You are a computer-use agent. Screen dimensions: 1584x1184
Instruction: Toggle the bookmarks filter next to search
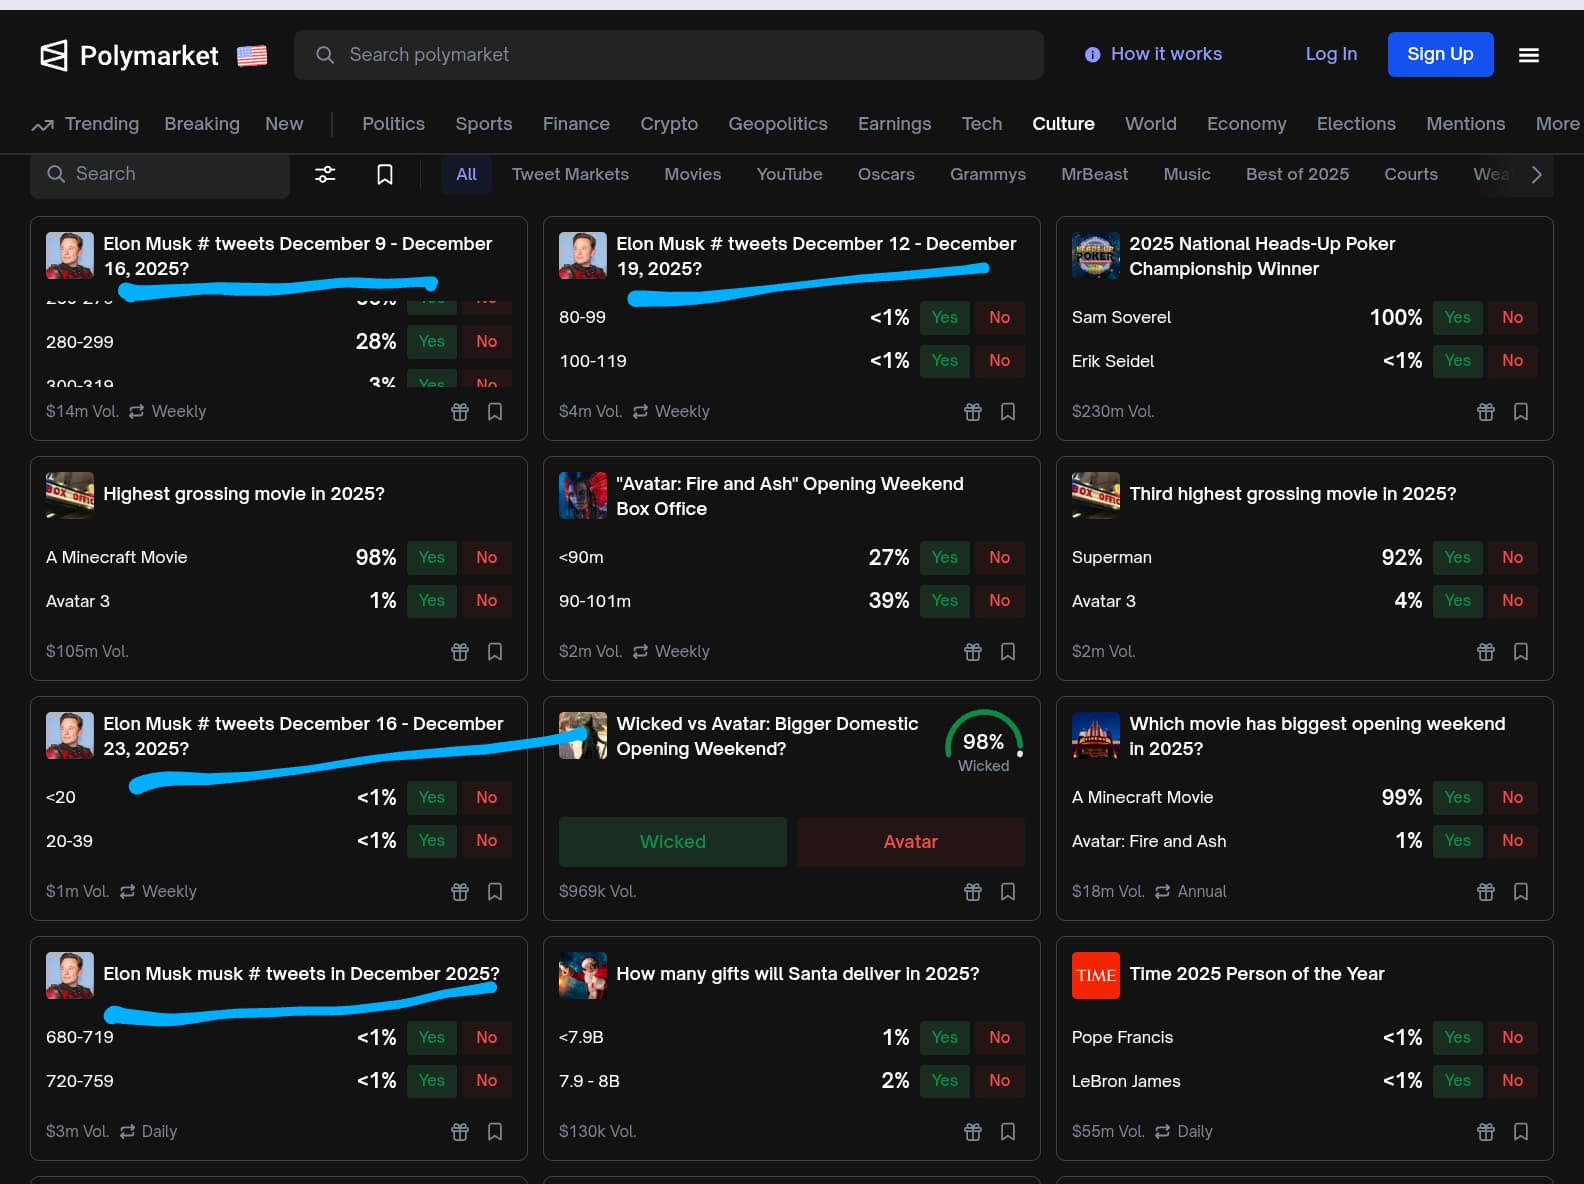[384, 175]
